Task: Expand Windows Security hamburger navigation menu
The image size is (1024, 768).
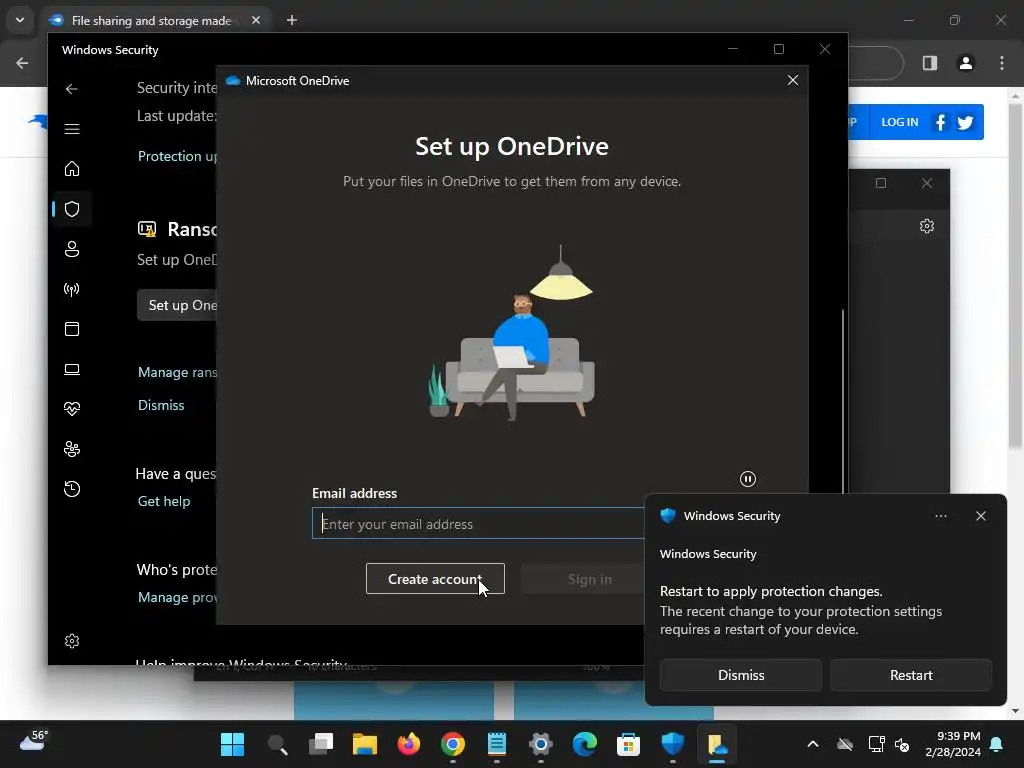Action: point(72,129)
